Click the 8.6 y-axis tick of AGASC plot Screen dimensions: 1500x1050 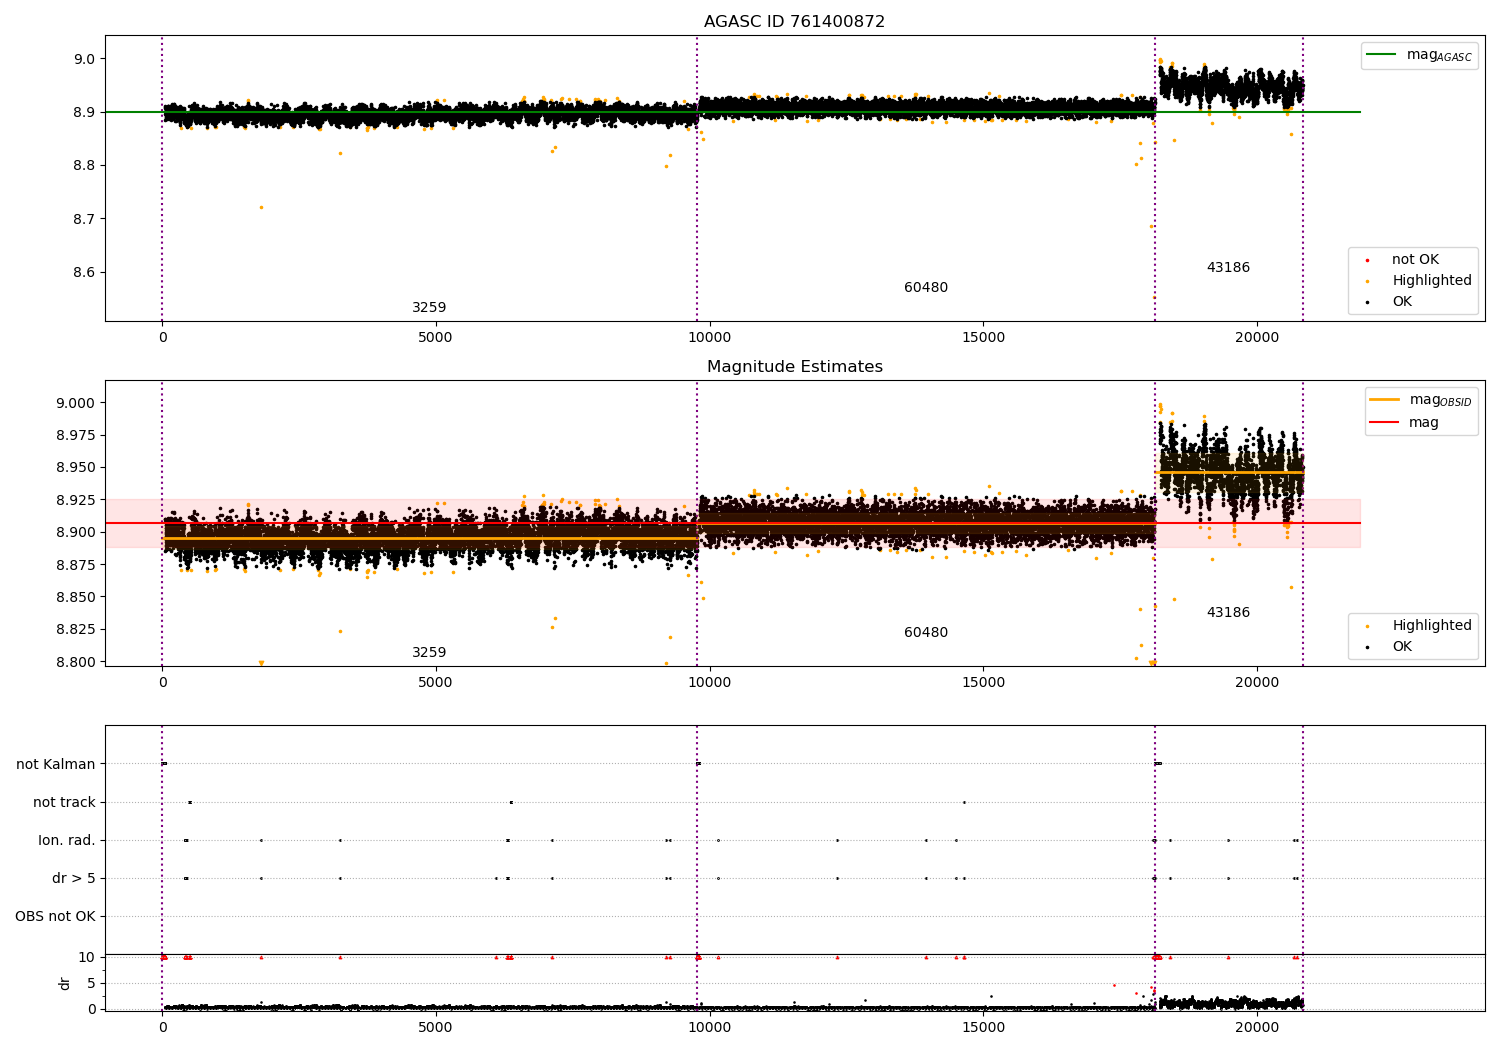[84, 273]
